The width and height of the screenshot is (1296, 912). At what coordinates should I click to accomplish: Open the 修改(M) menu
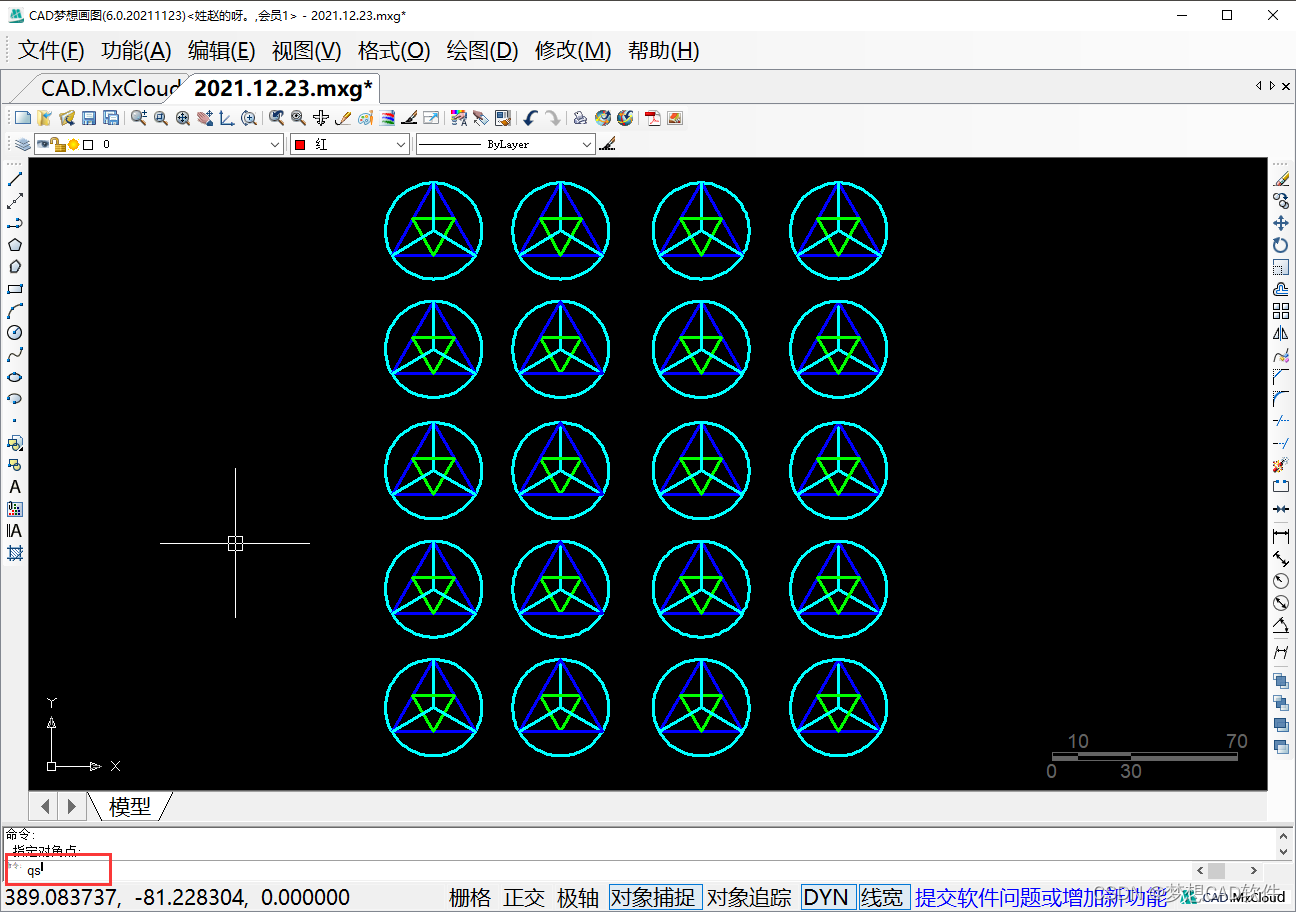[x=573, y=50]
